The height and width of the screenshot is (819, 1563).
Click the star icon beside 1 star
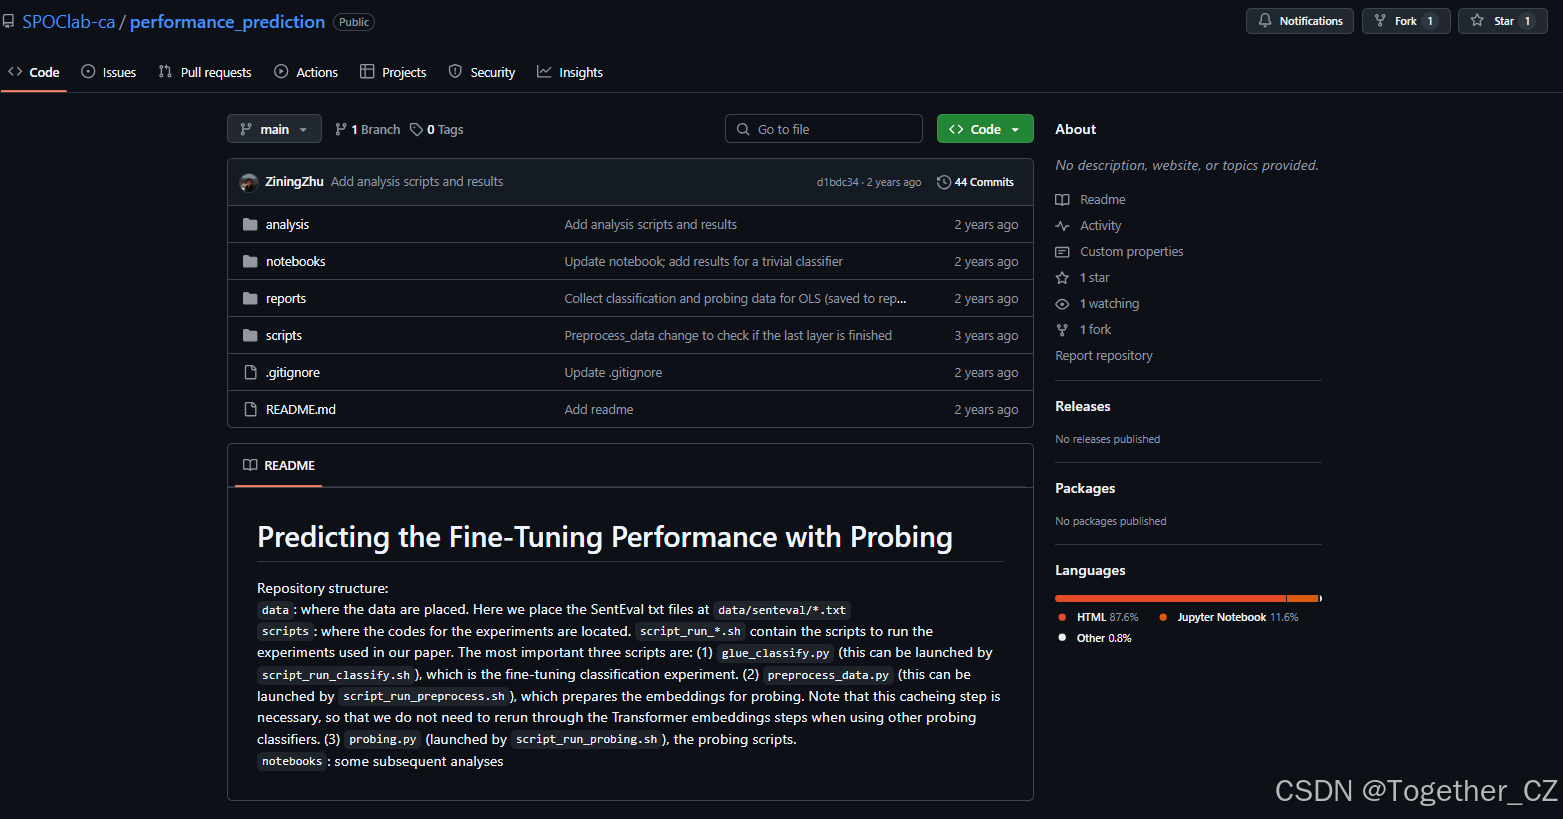1062,278
